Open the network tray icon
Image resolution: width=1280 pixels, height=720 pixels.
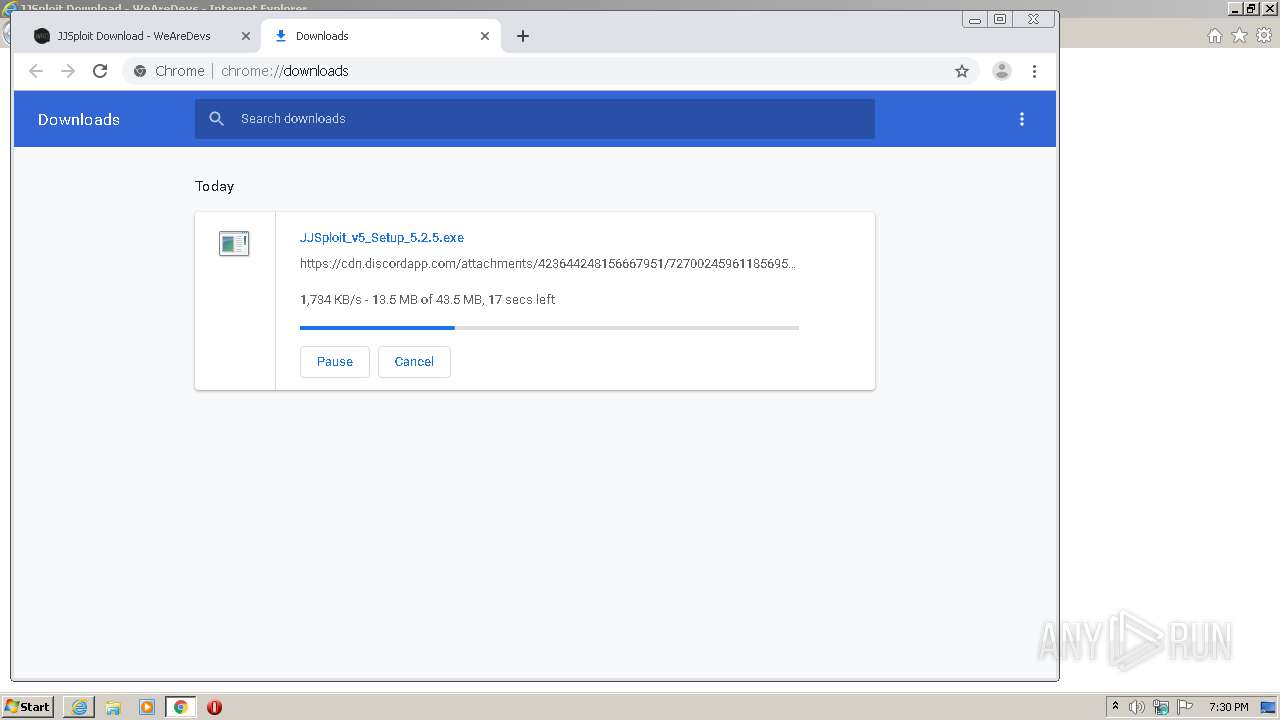[1161, 707]
